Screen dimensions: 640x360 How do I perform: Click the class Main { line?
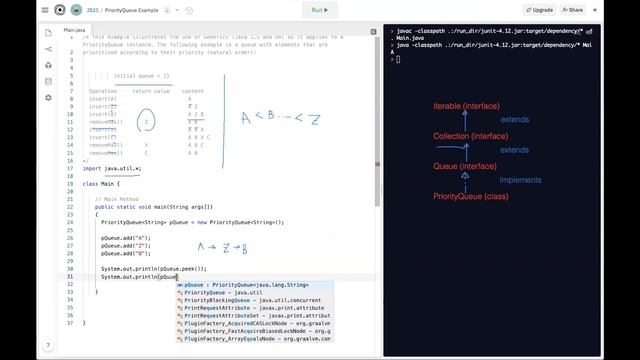pyautogui.click(x=101, y=184)
